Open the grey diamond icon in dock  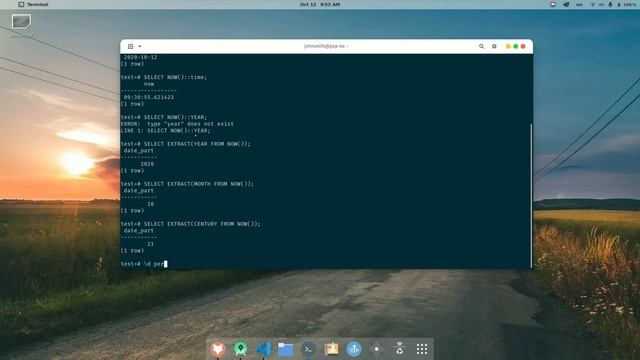(377, 349)
